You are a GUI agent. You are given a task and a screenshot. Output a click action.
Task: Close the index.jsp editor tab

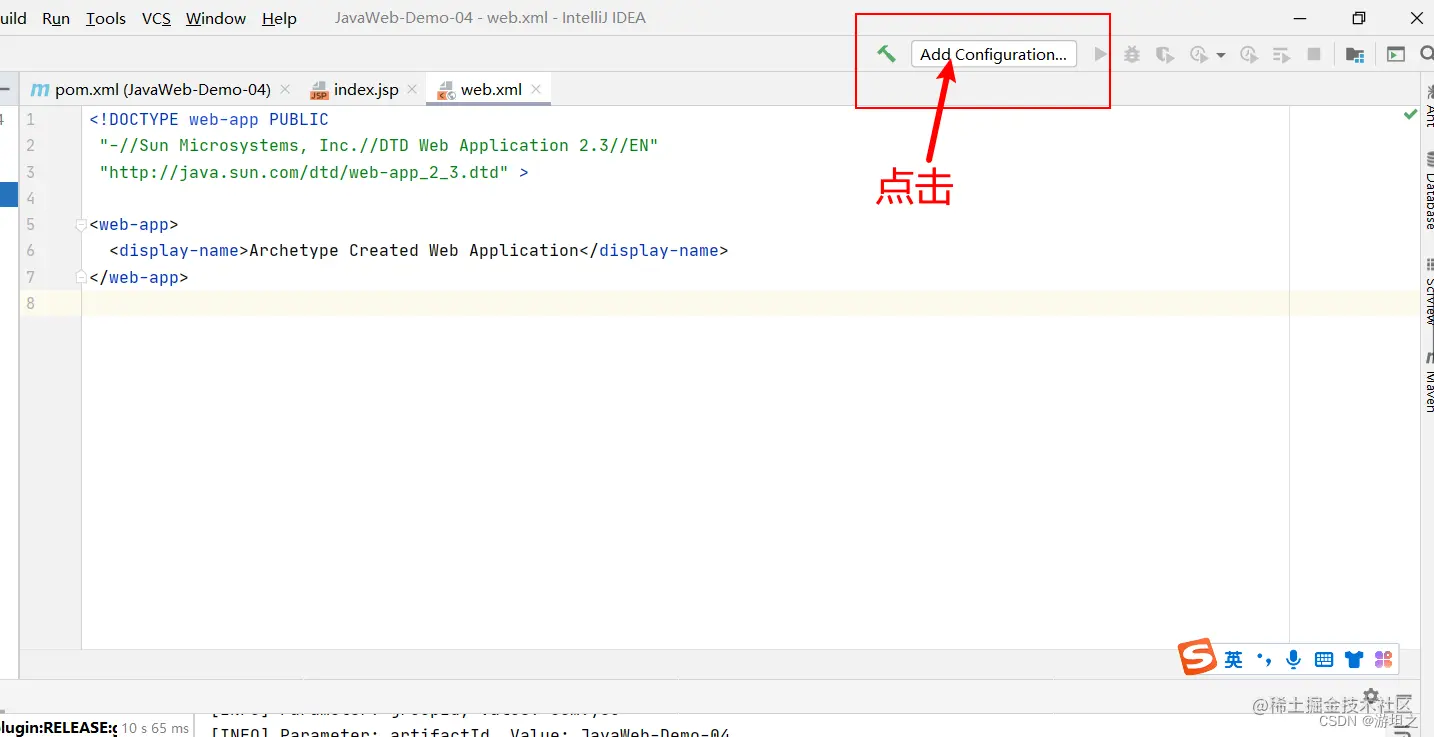412,89
